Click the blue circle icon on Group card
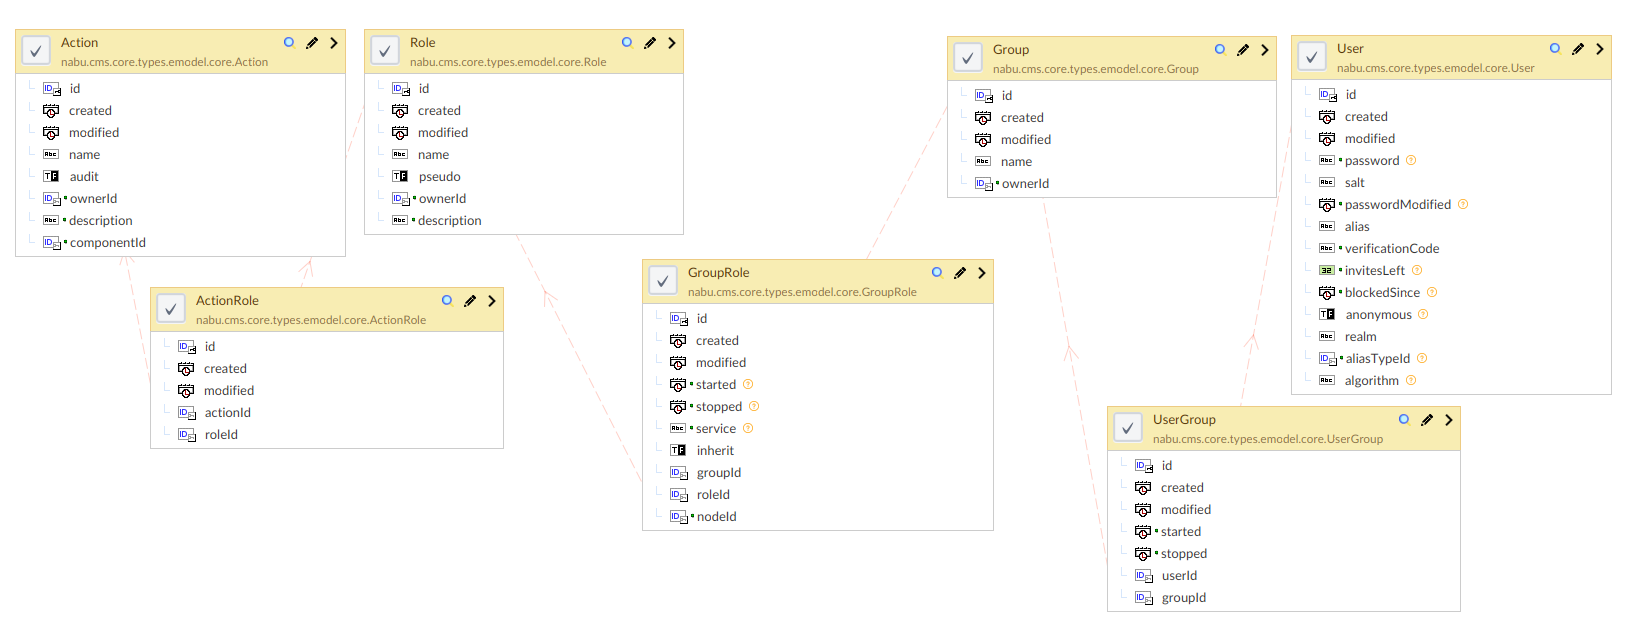The height and width of the screenshot is (640, 1643). point(1220,49)
